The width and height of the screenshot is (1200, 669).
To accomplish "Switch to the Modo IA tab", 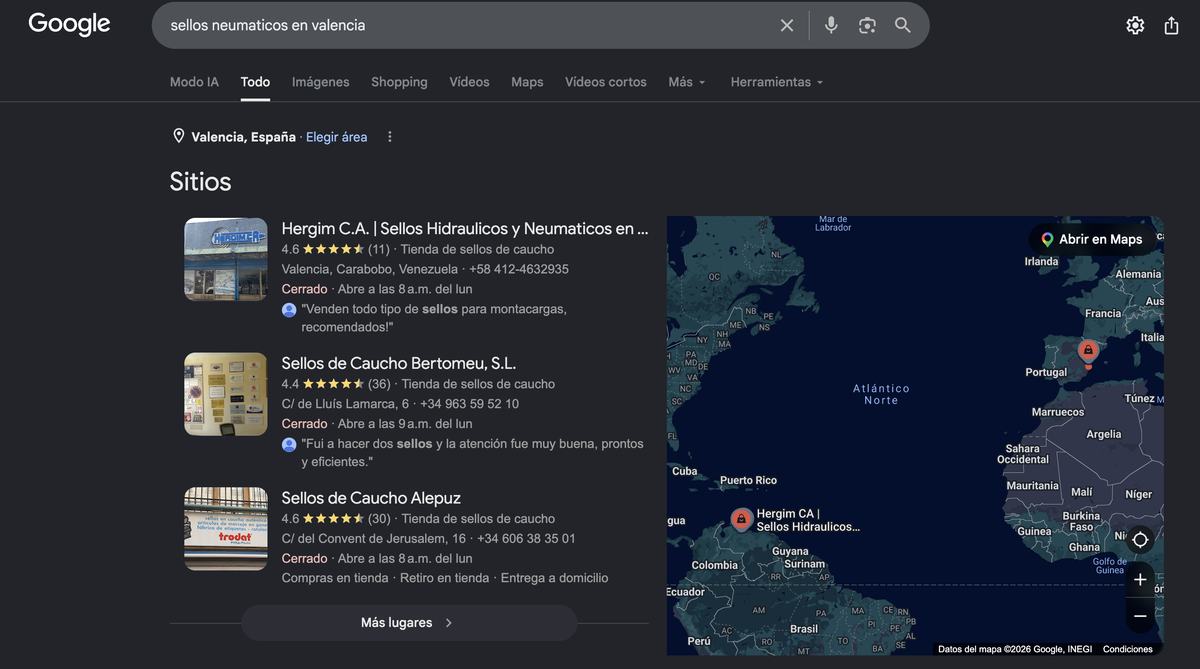I will [194, 82].
